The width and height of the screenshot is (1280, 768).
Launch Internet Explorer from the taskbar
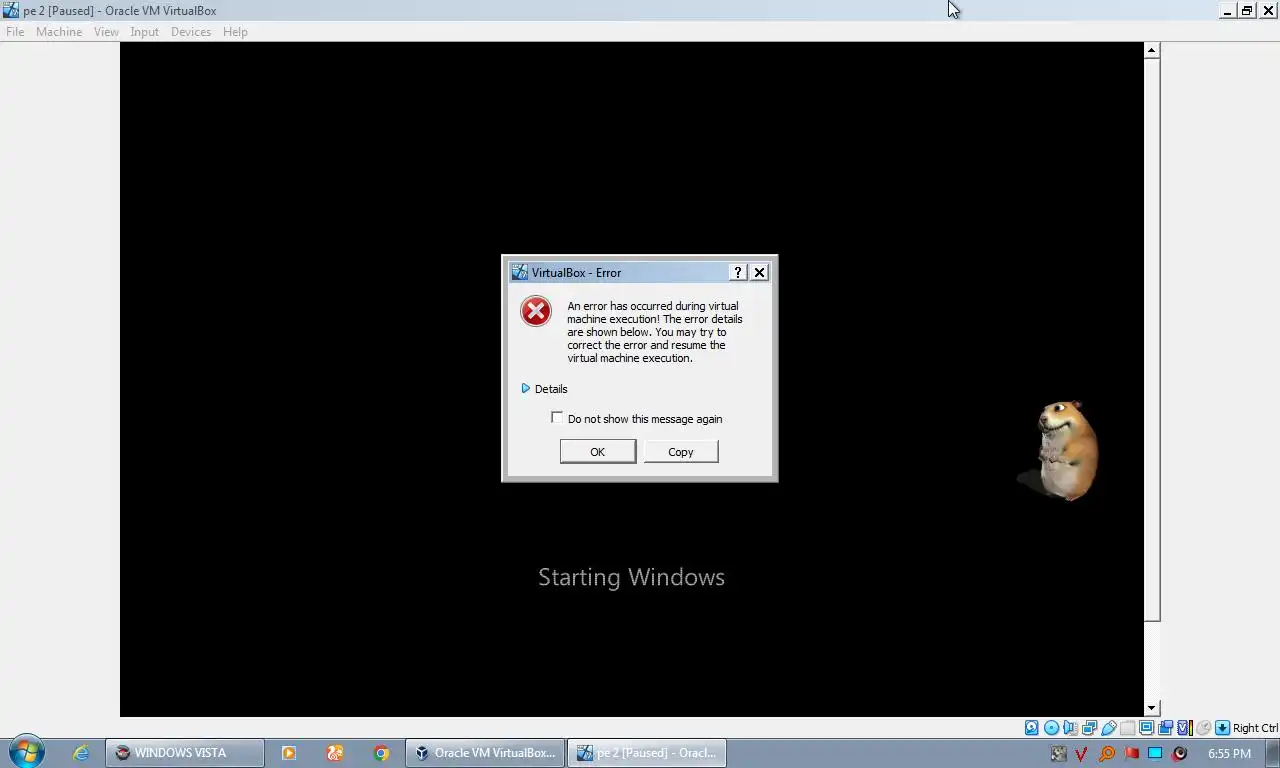[81, 753]
